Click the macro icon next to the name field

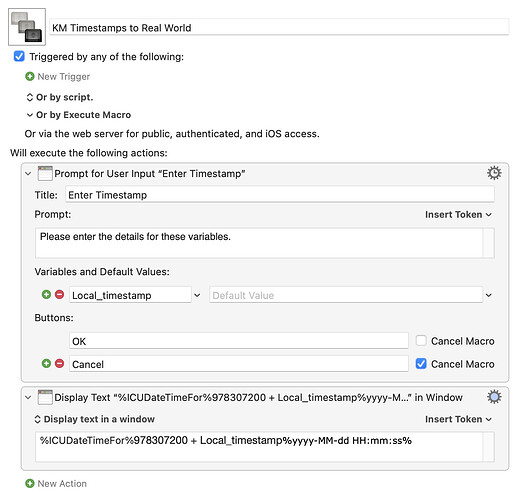27,27
